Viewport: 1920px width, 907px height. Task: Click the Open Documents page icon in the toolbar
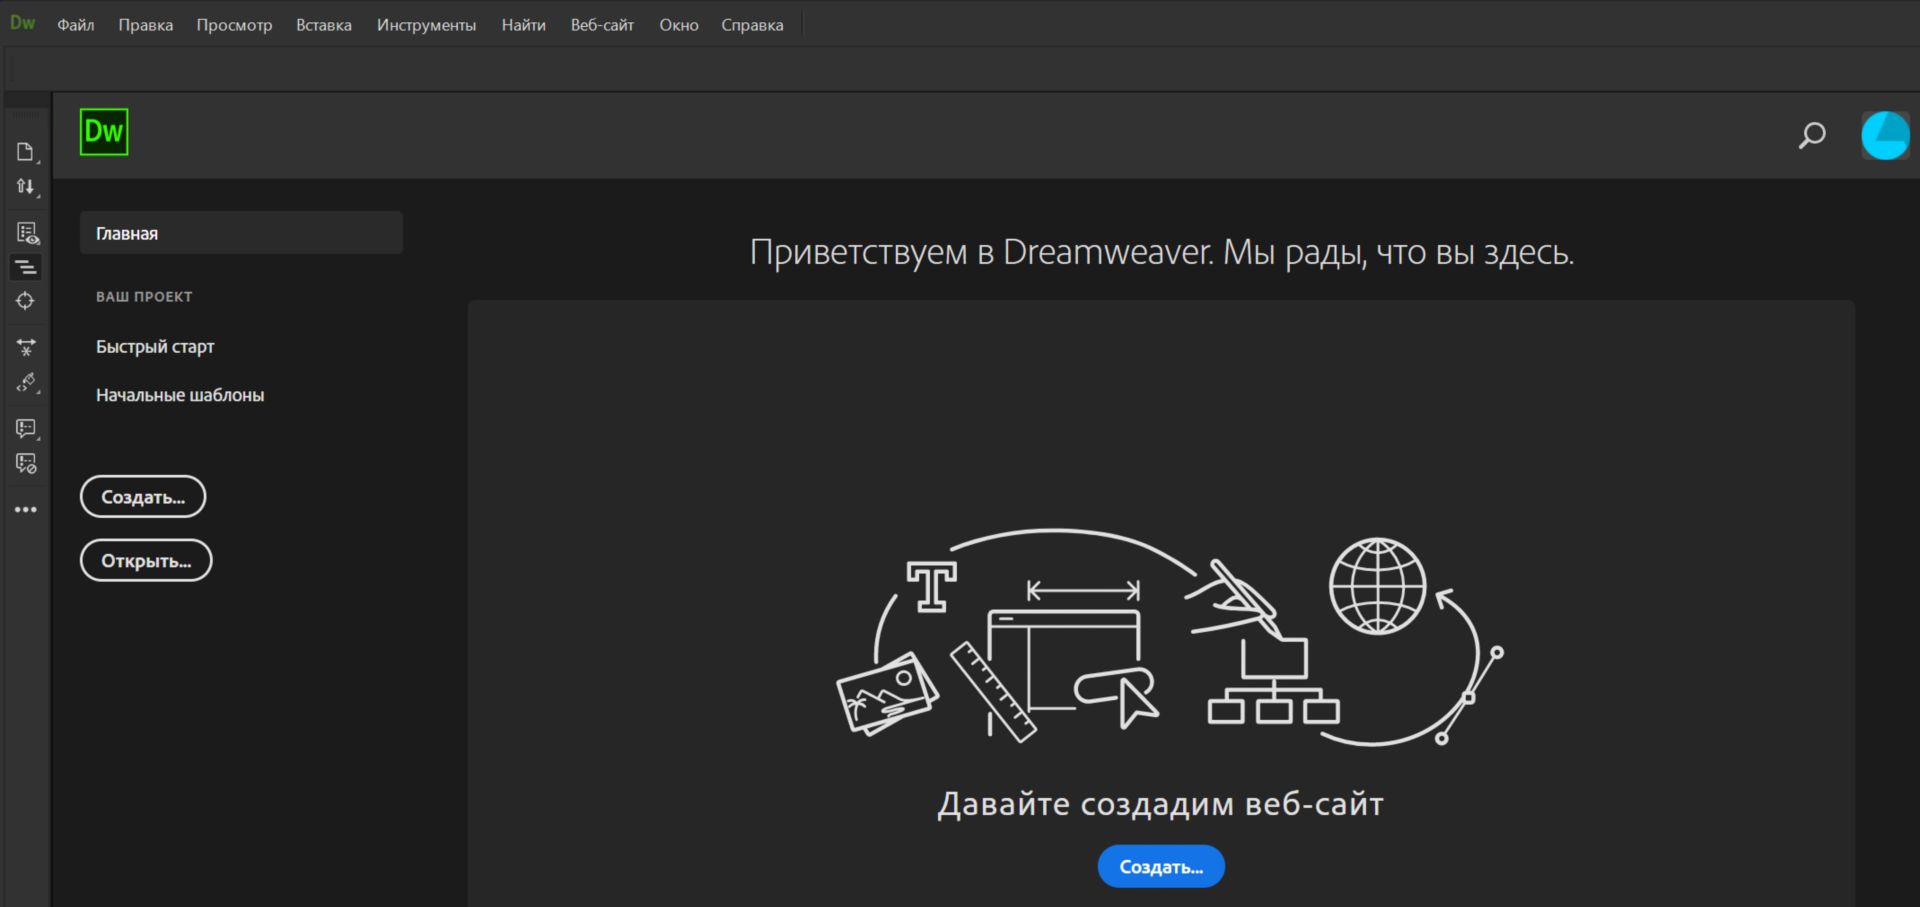pyautogui.click(x=26, y=152)
